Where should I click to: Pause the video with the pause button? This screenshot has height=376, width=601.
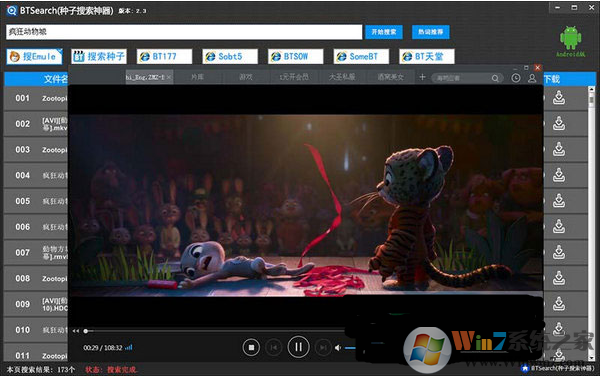[x=298, y=347]
